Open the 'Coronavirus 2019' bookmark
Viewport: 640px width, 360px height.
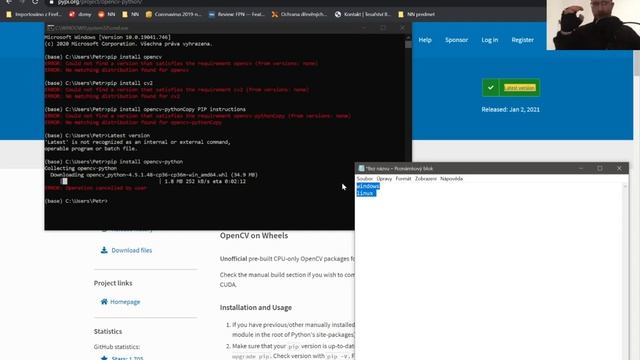(x=173, y=14)
